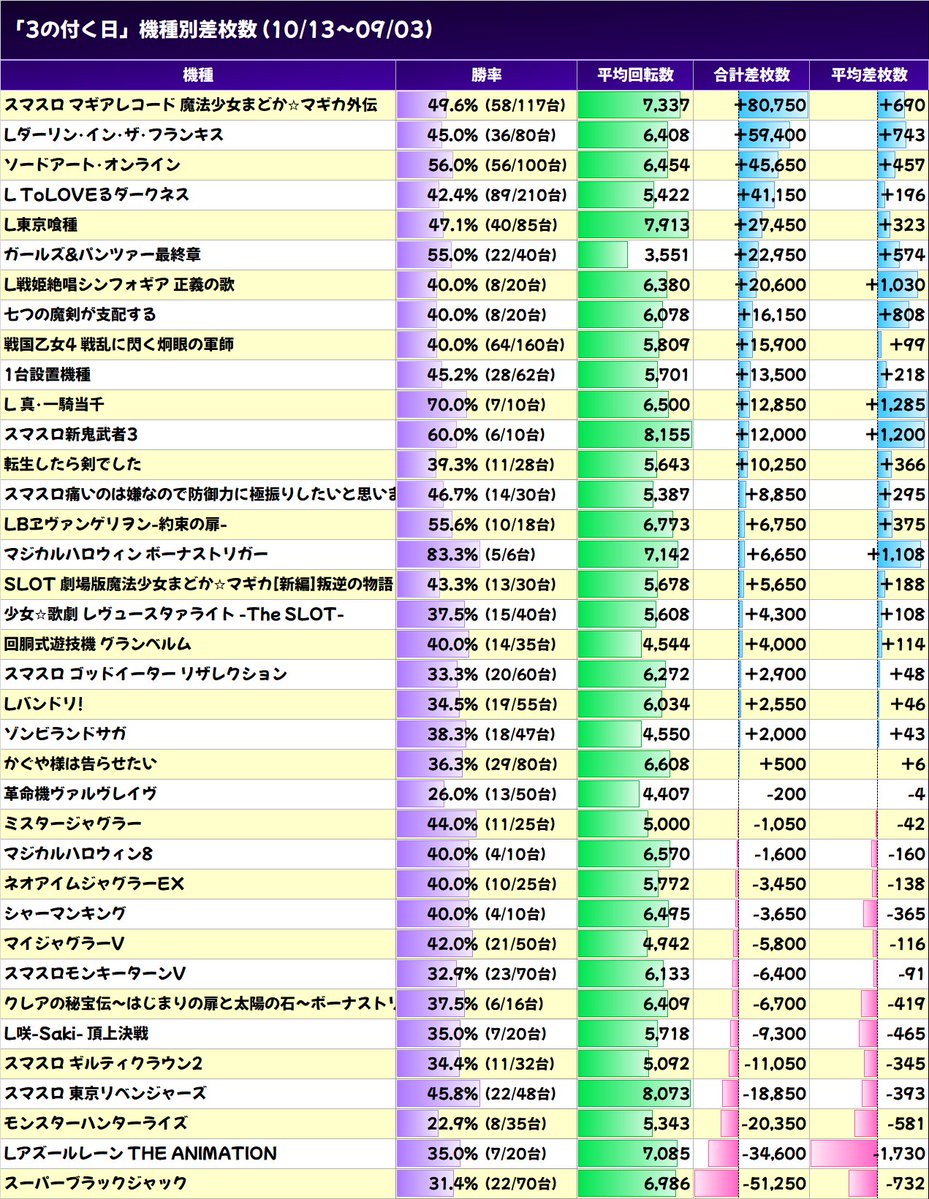This screenshot has width=929, height=1199.
Task: Click the 平均回転数 column header
Action: pyautogui.click(x=635, y=75)
